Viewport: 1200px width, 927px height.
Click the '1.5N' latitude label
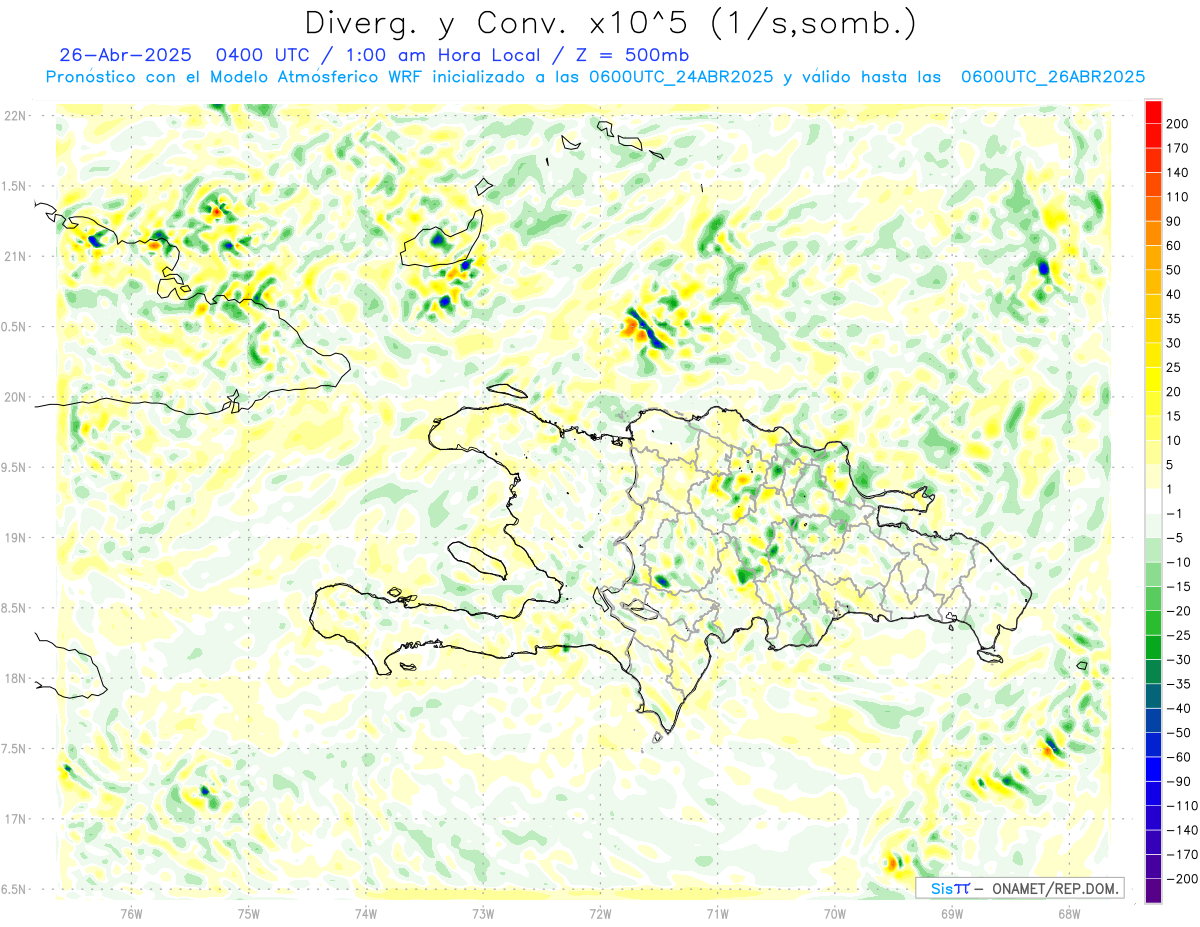coord(13,186)
